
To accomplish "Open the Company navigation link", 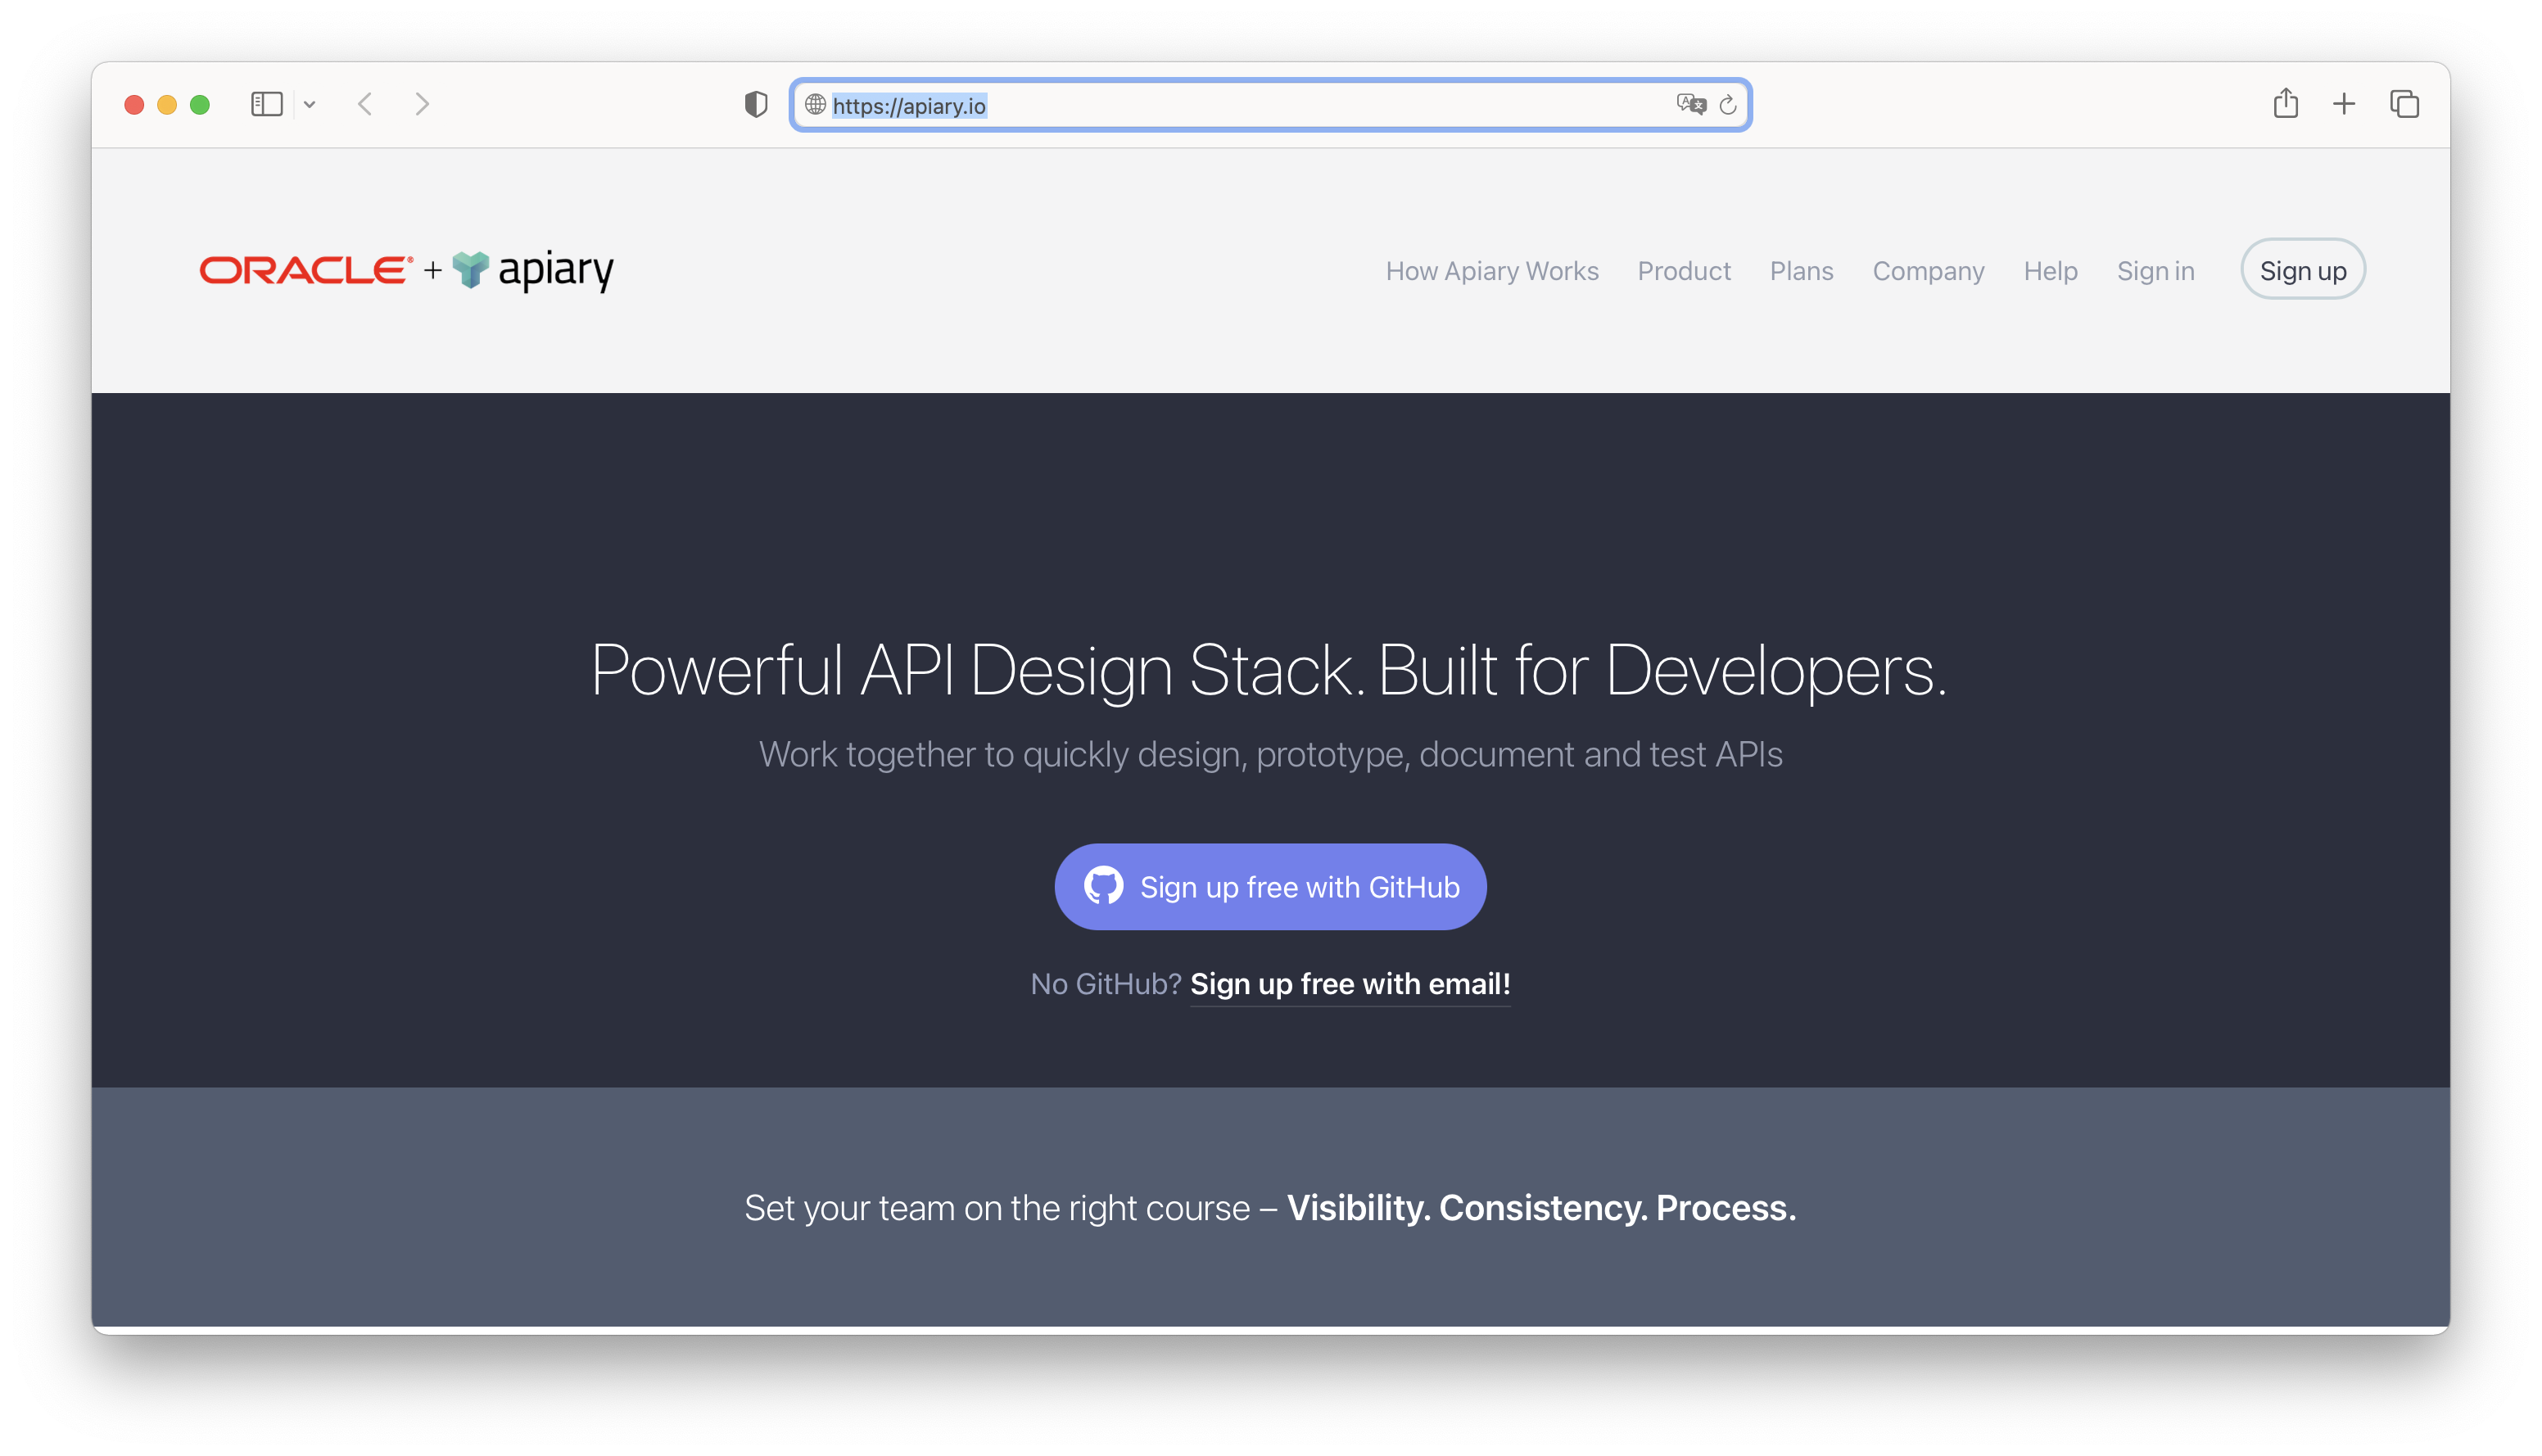I will pyautogui.click(x=1927, y=271).
